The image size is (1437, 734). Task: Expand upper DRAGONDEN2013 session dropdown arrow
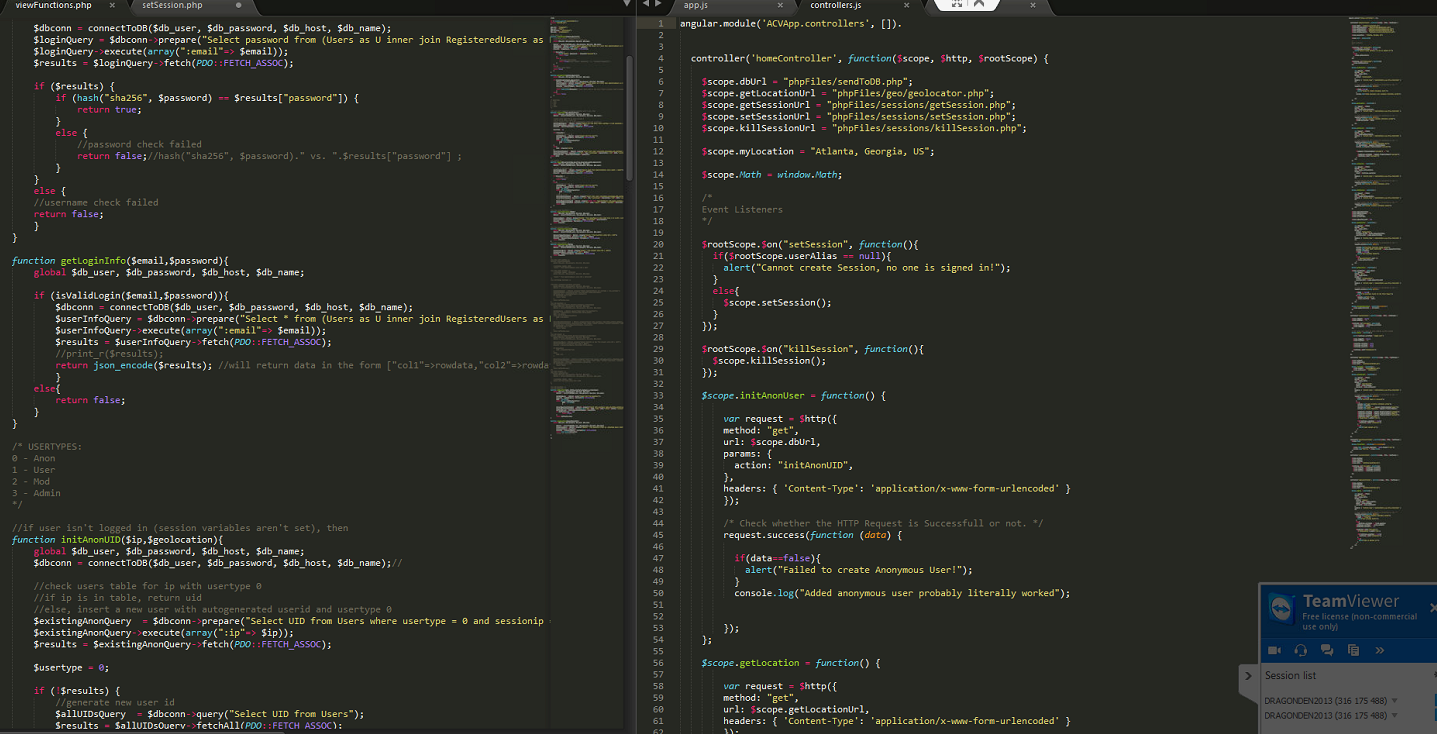[1394, 700]
